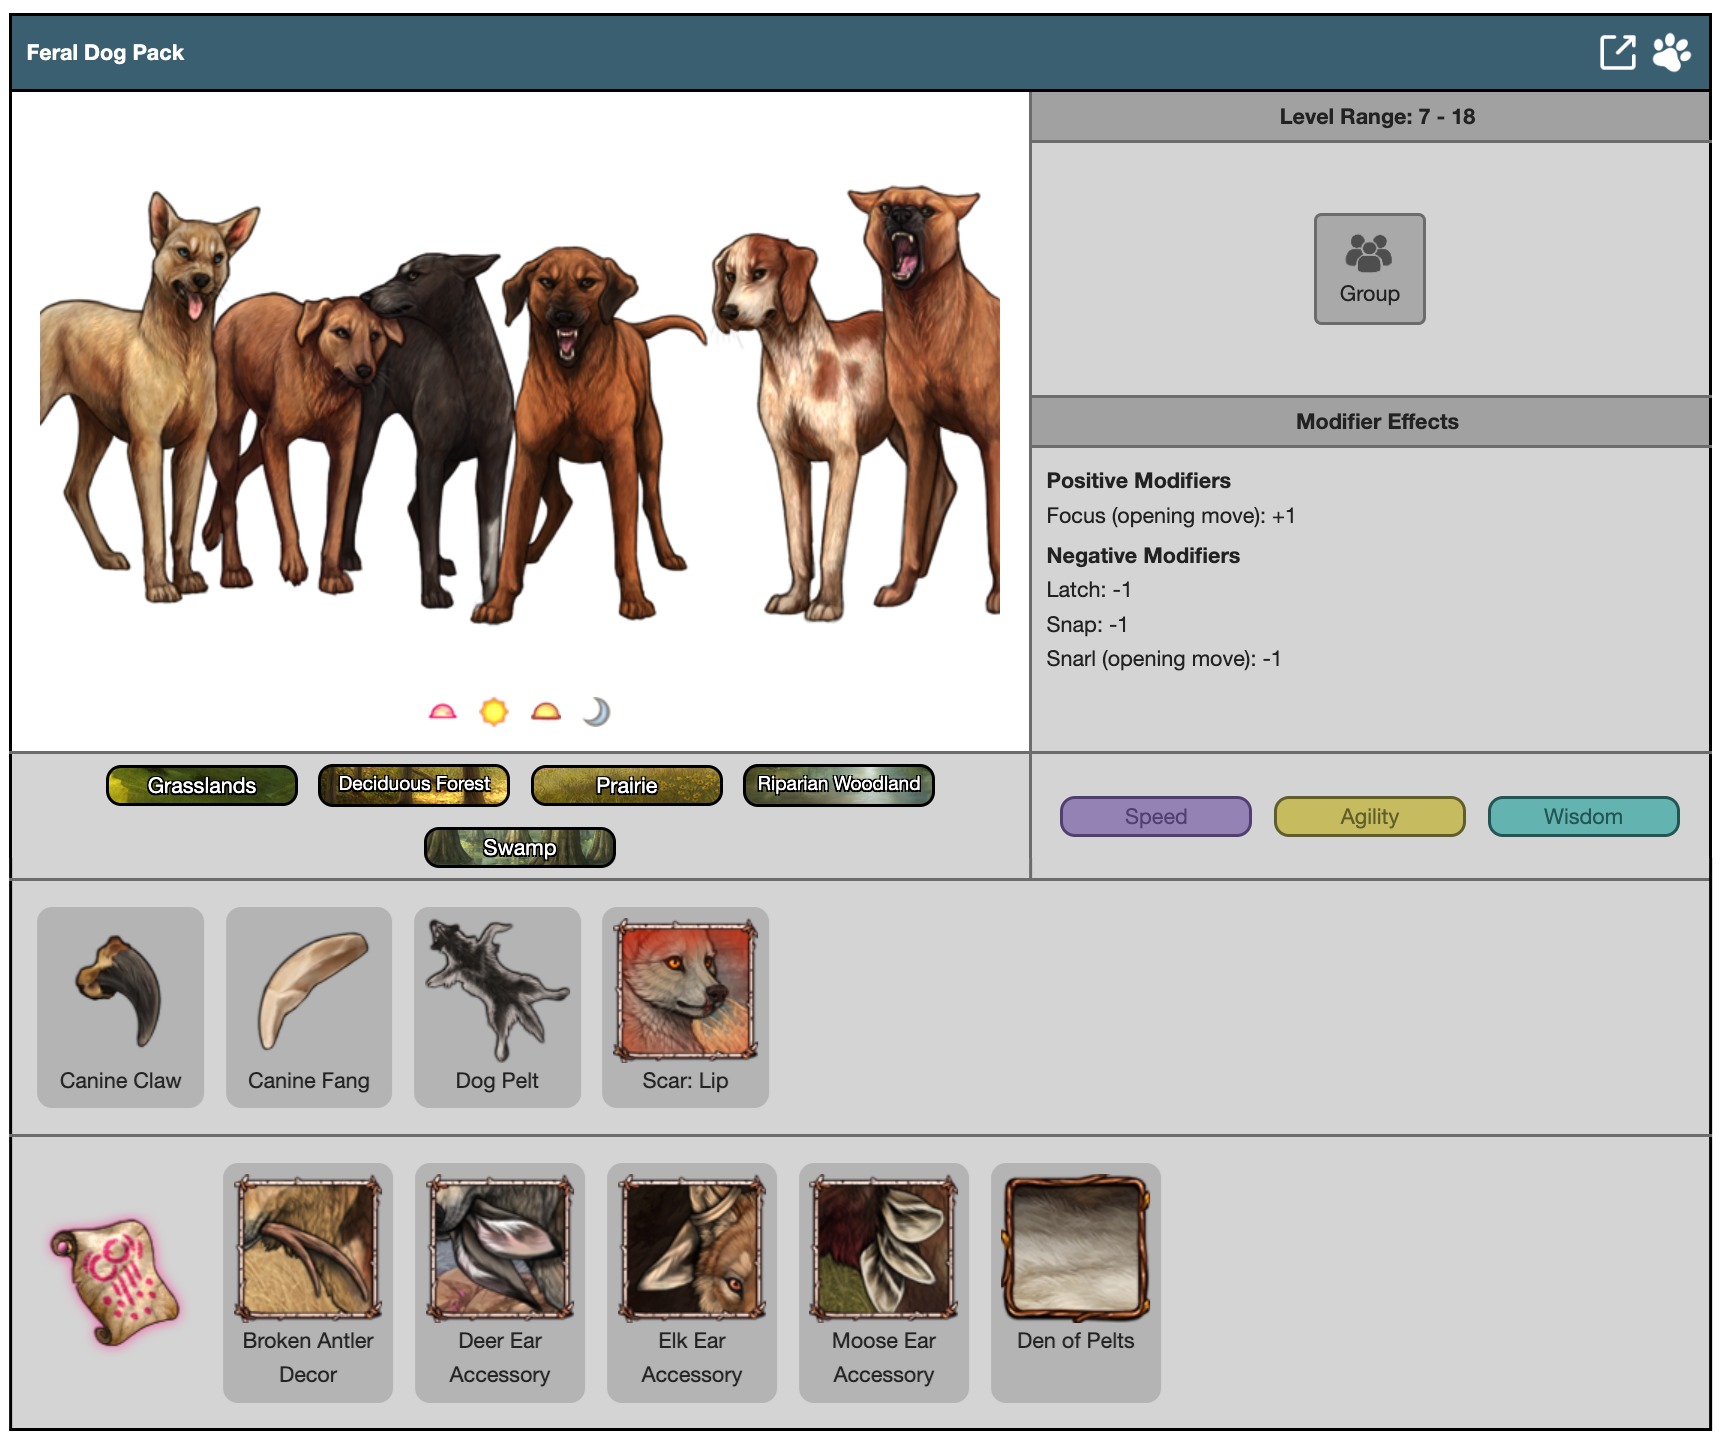Click the open in new window icon

pos(1617,52)
